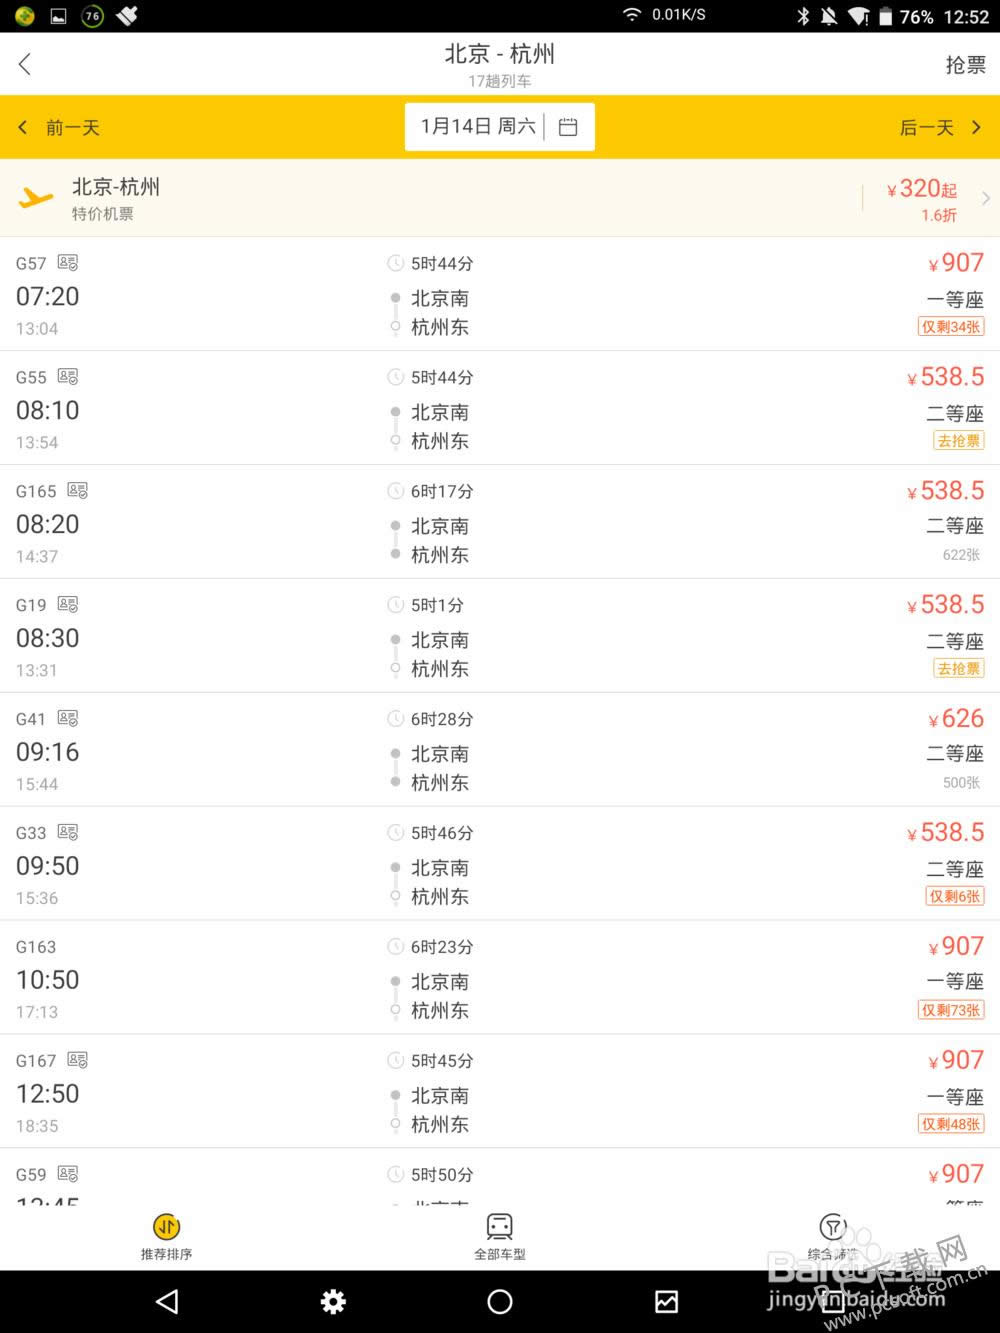Viewport: 1000px width, 1333px height.
Task: Open the calendar date picker icon
Action: 568,127
